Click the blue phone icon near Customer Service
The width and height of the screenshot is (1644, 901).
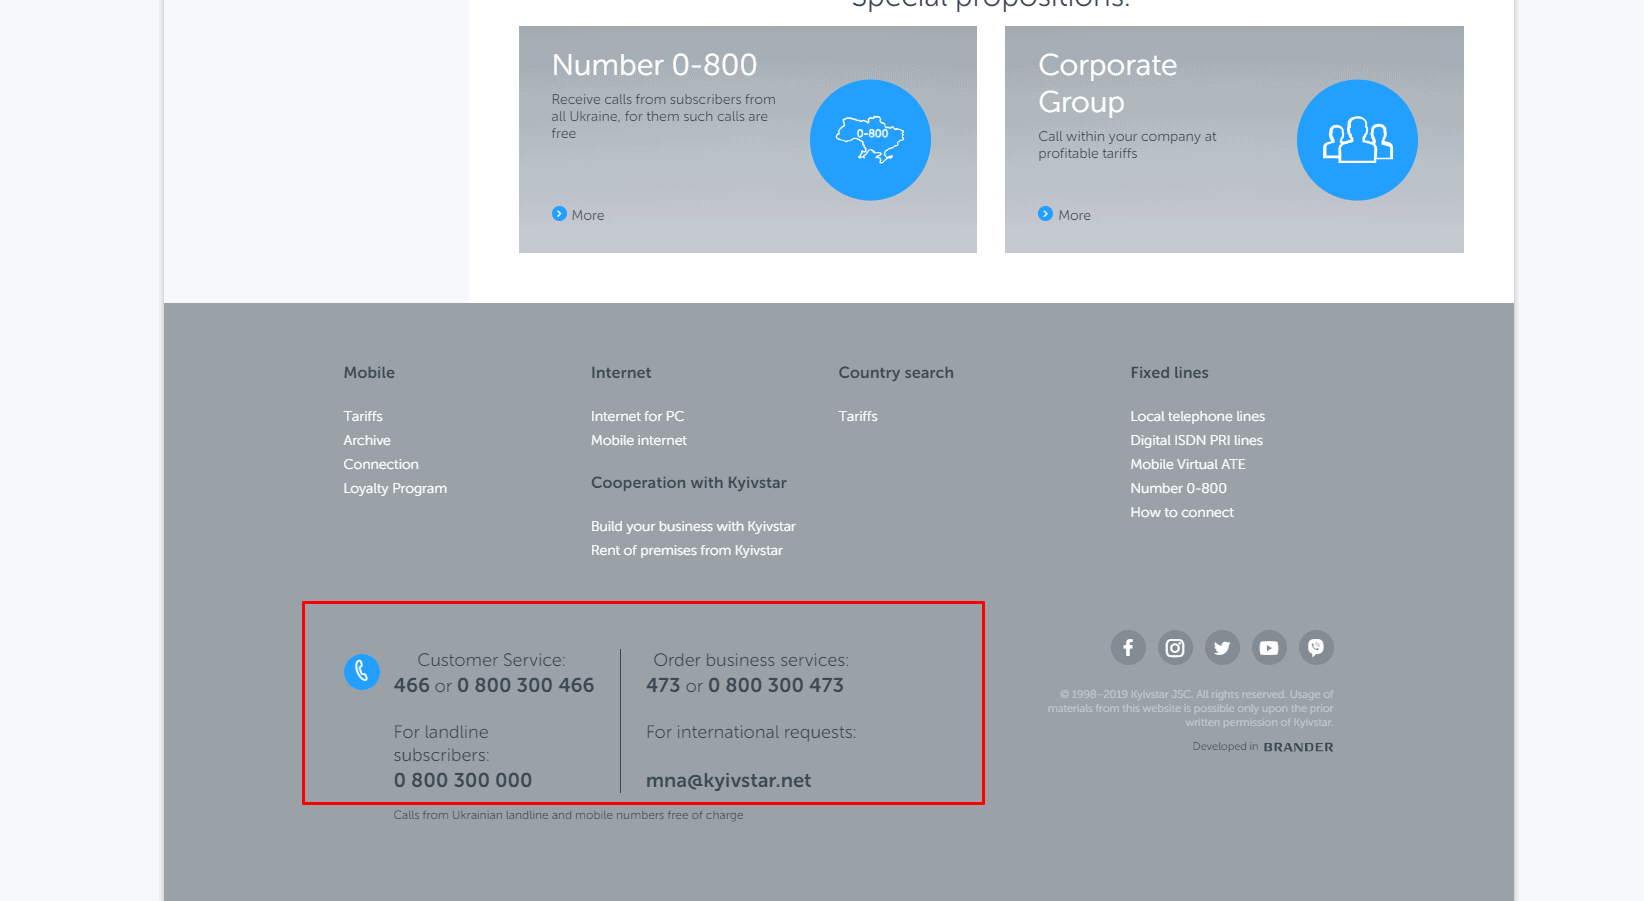[x=362, y=671]
